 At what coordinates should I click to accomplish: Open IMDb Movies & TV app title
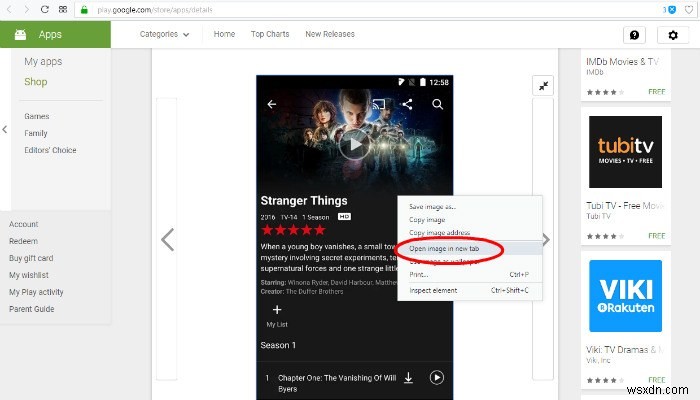click(622, 62)
